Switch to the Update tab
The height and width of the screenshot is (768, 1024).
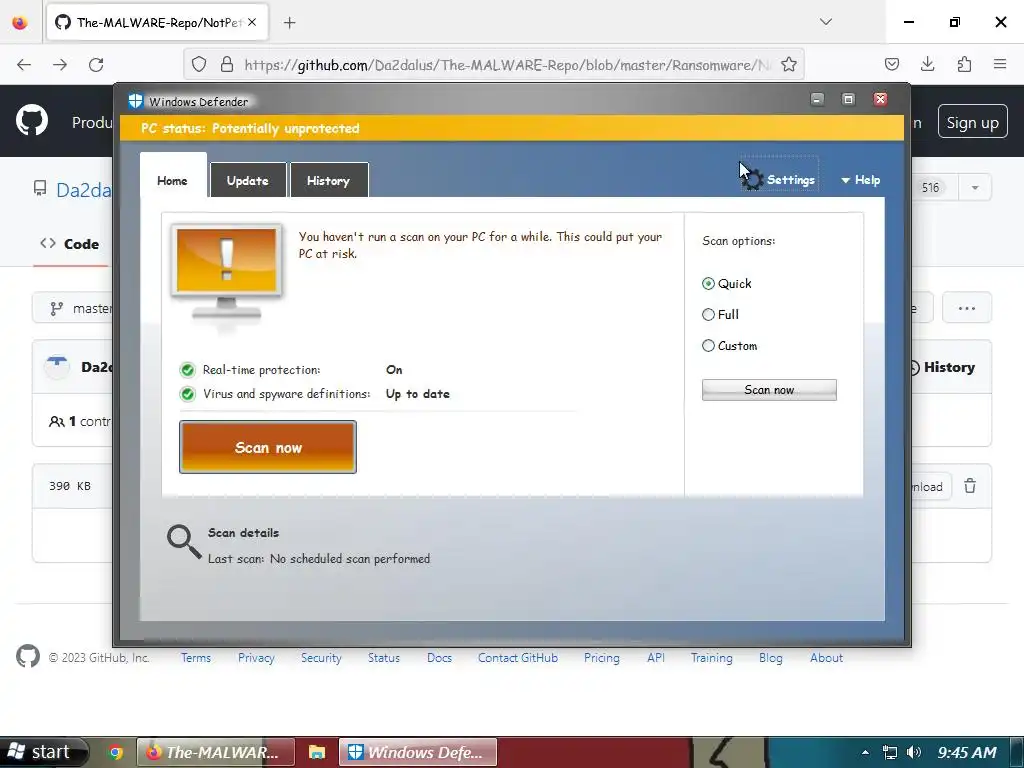(x=248, y=181)
